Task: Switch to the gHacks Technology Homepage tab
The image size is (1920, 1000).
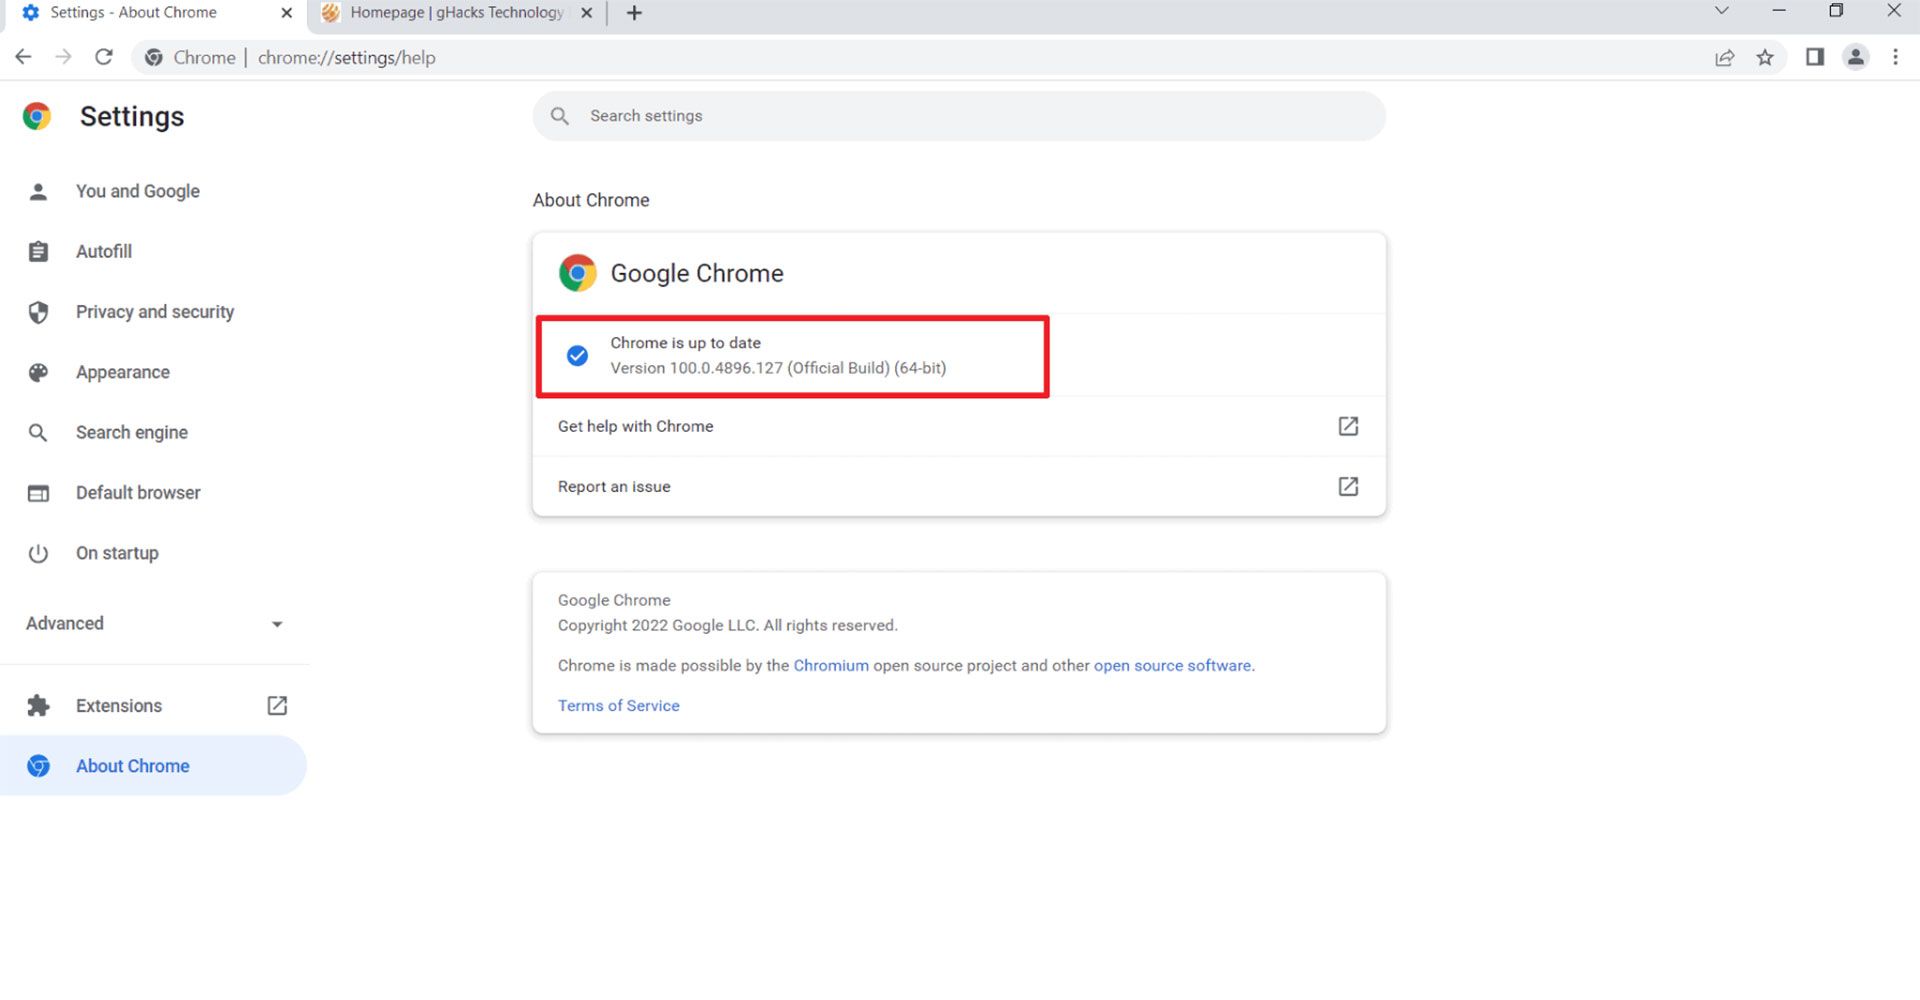Action: pos(456,13)
